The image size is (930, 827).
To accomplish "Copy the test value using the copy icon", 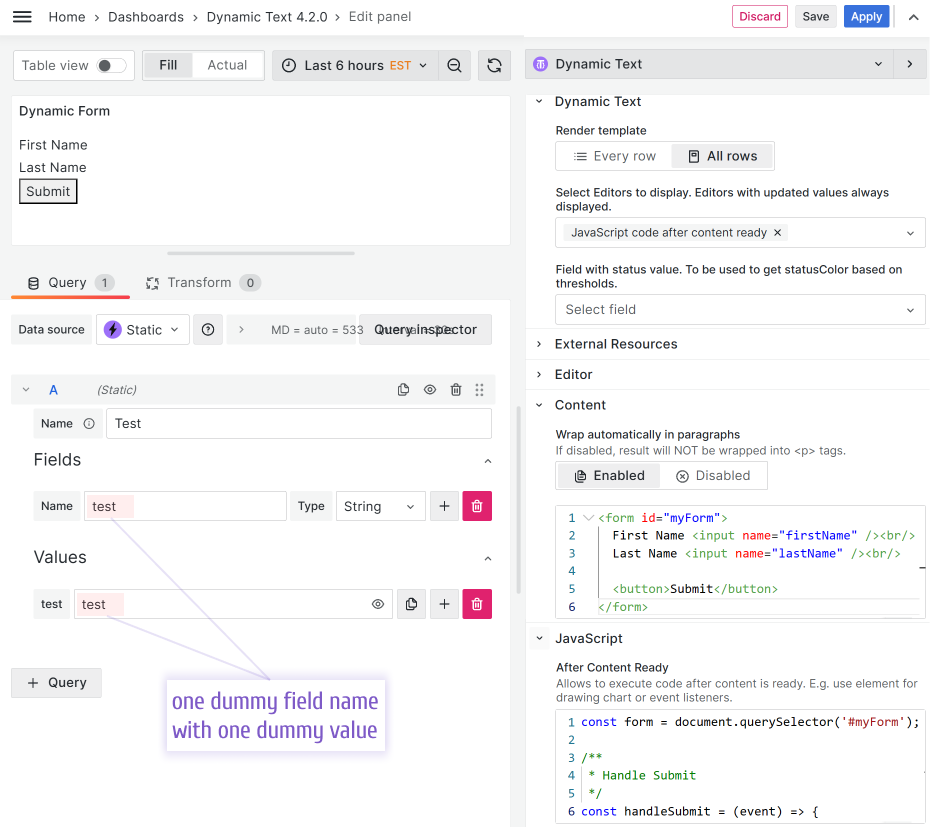I will pos(411,604).
